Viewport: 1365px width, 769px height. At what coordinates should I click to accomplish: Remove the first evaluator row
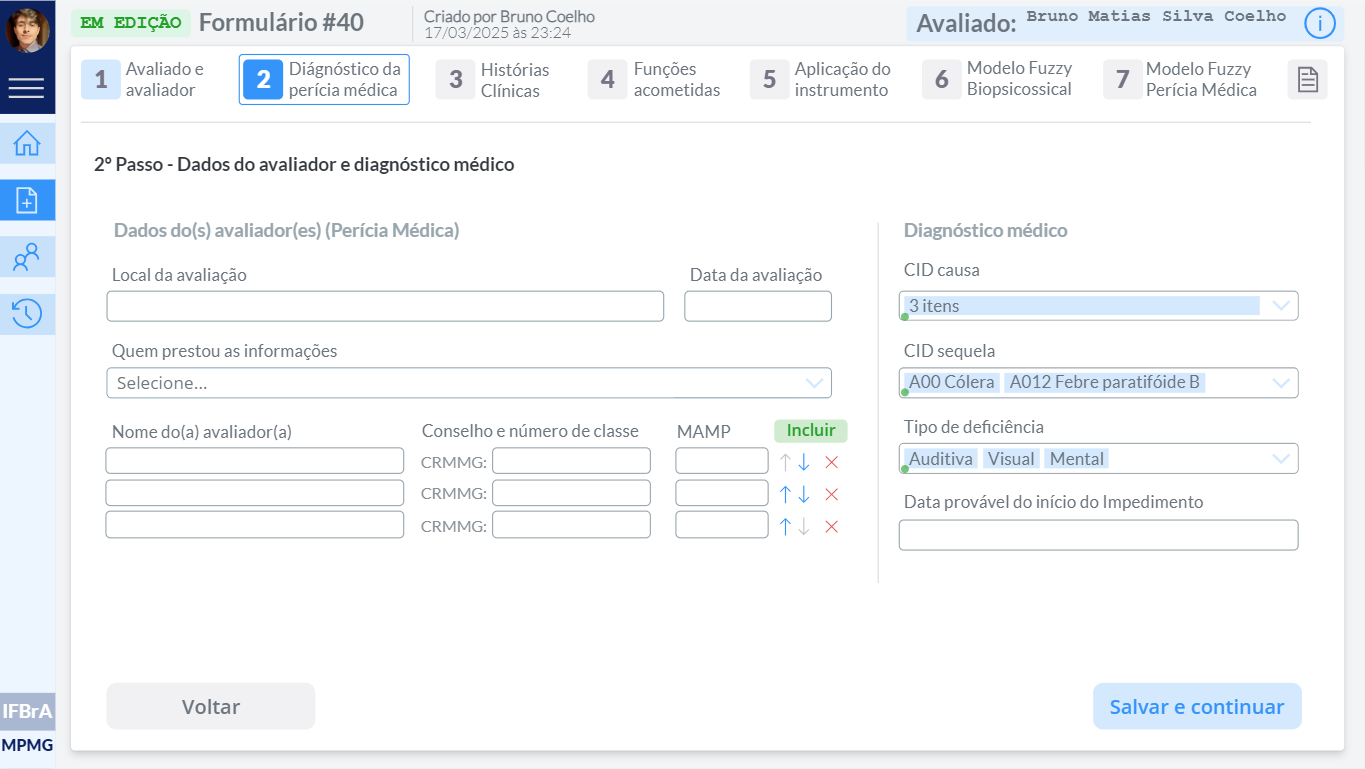click(x=831, y=462)
